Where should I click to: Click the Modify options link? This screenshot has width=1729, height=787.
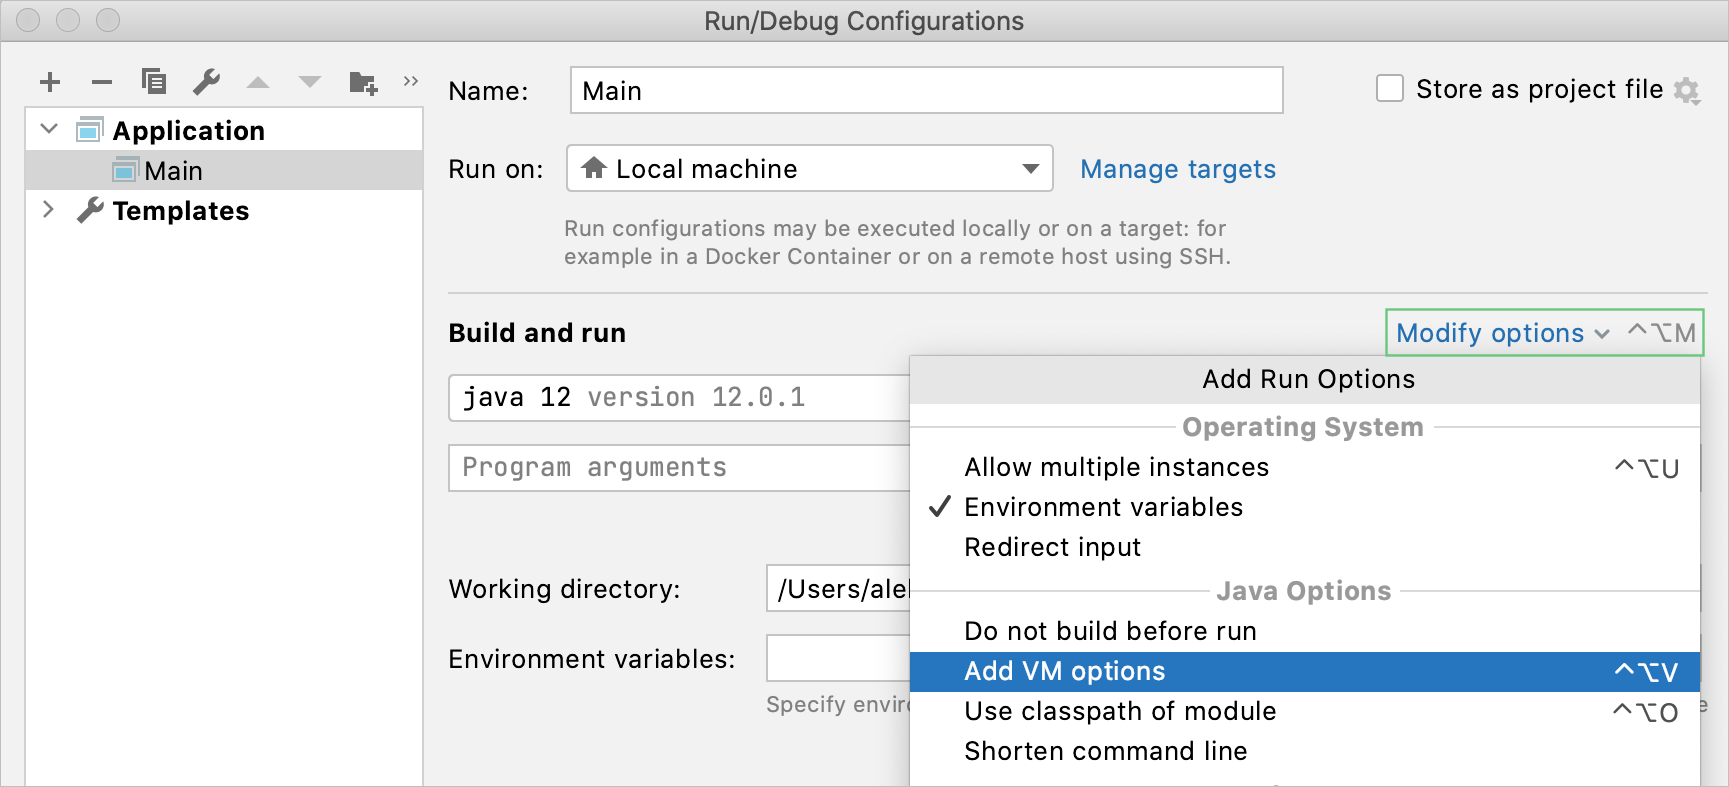click(1490, 333)
